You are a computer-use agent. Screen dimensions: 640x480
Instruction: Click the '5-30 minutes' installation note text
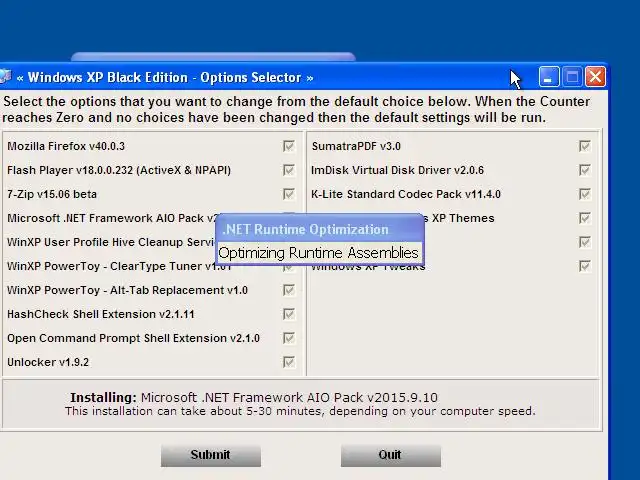(x=300, y=411)
